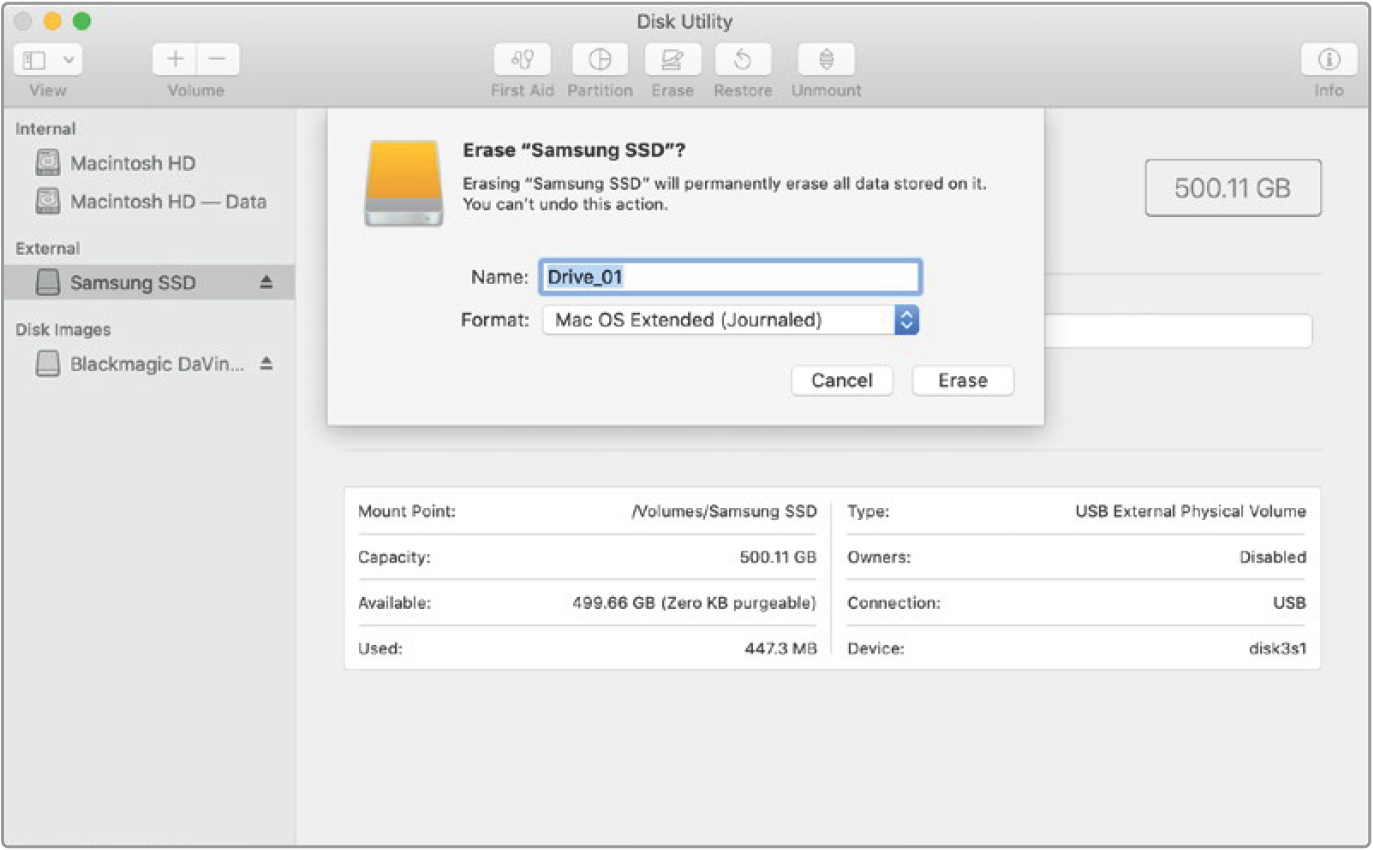
Task: Select the Restore toolbar icon
Action: pyautogui.click(x=742, y=60)
